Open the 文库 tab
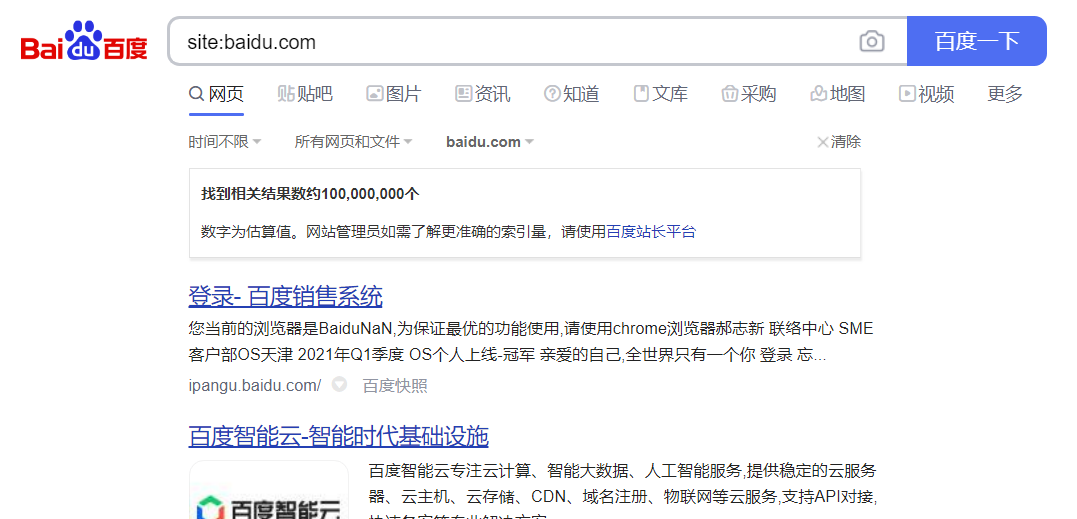The width and height of the screenshot is (1077, 519). coord(660,93)
